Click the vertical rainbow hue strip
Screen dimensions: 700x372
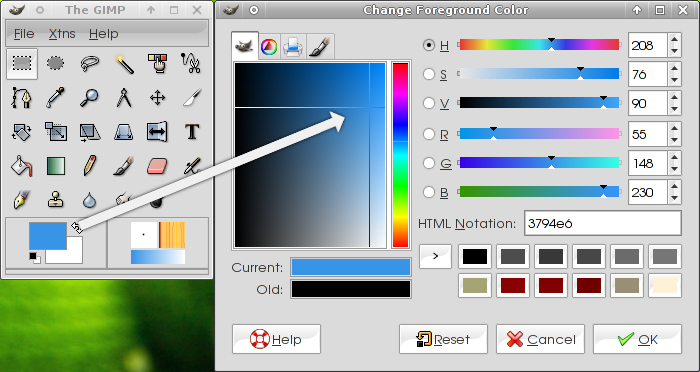400,155
